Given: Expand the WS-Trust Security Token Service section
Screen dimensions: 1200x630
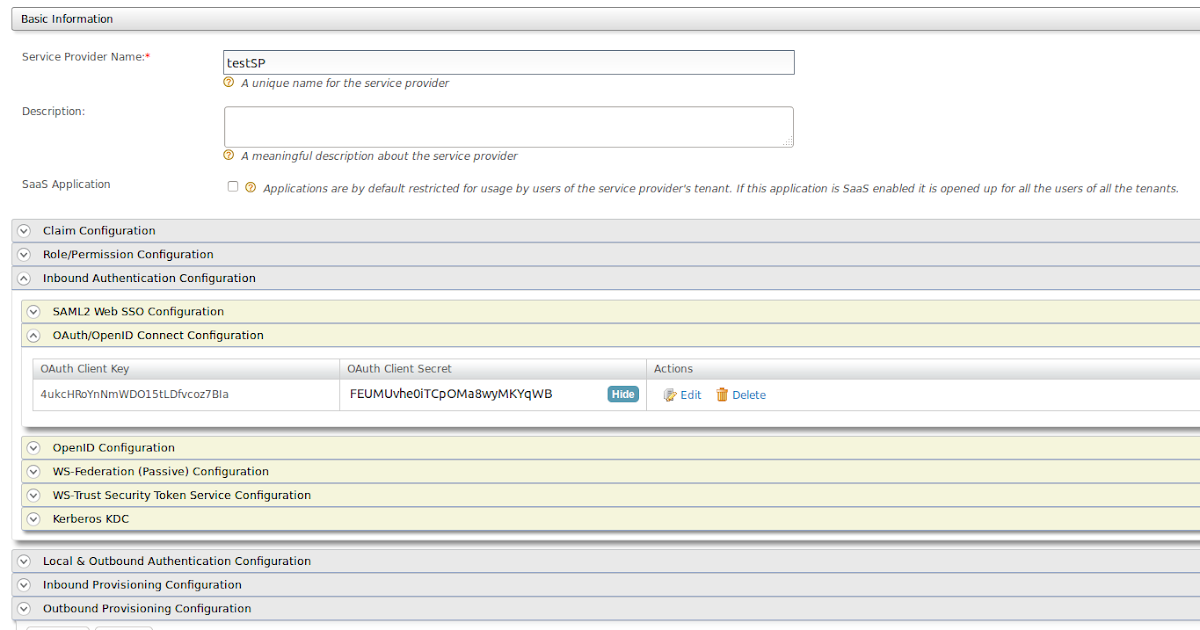Looking at the screenshot, I should coord(33,495).
